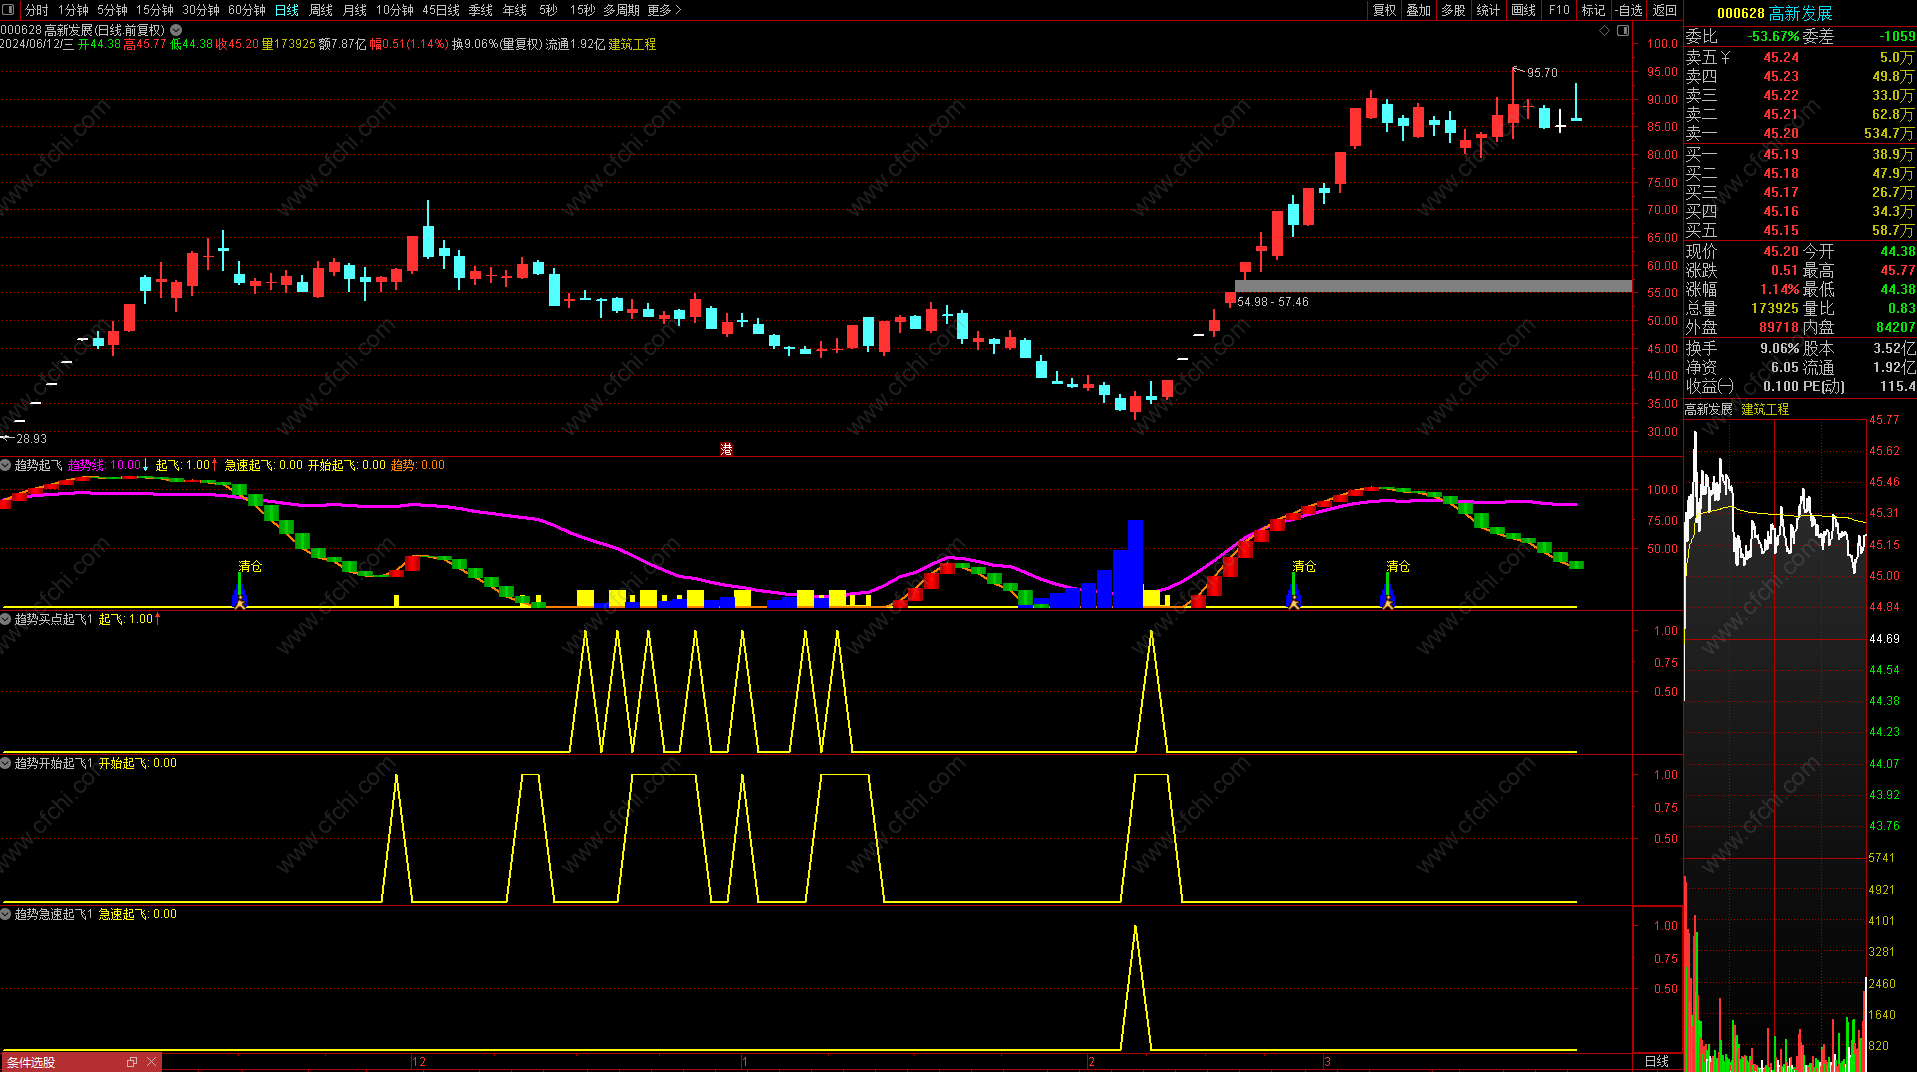
Task: Click the diamond marker icon above chart
Action: pos(1605,30)
